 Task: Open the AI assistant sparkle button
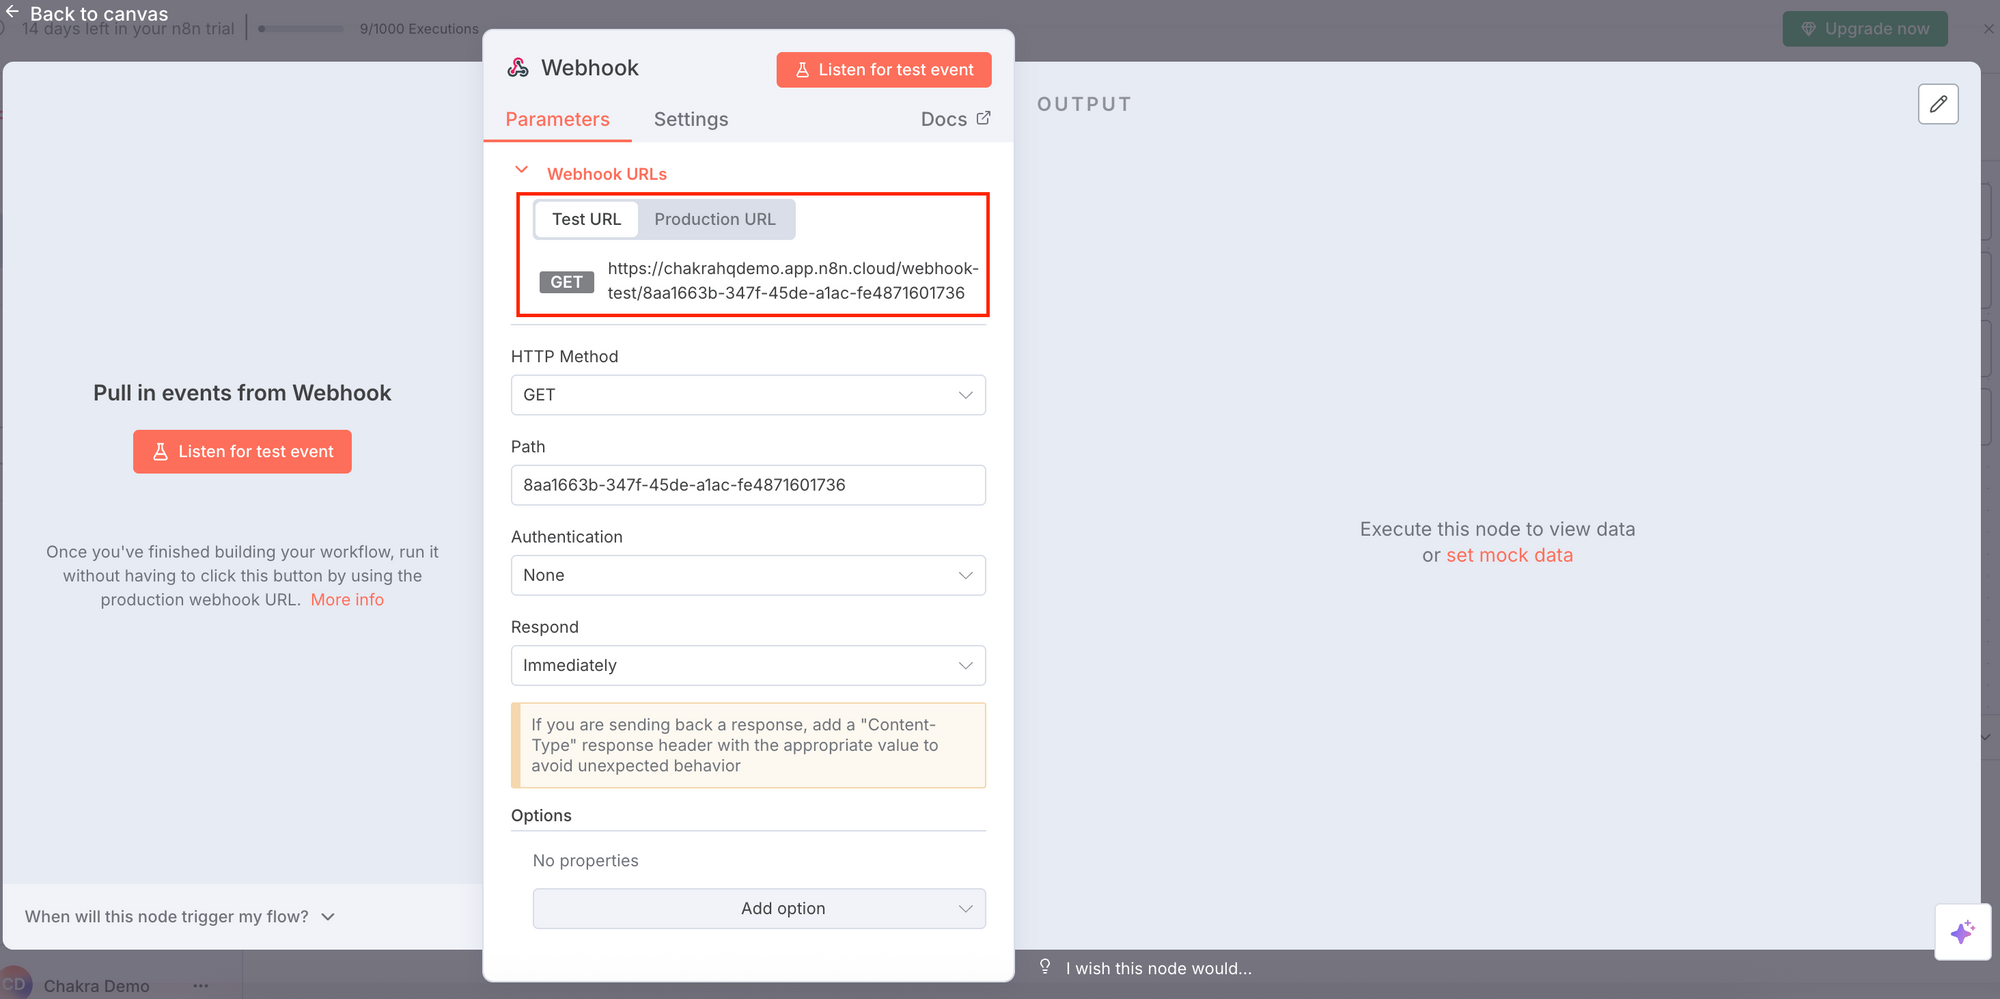coord(1962,932)
